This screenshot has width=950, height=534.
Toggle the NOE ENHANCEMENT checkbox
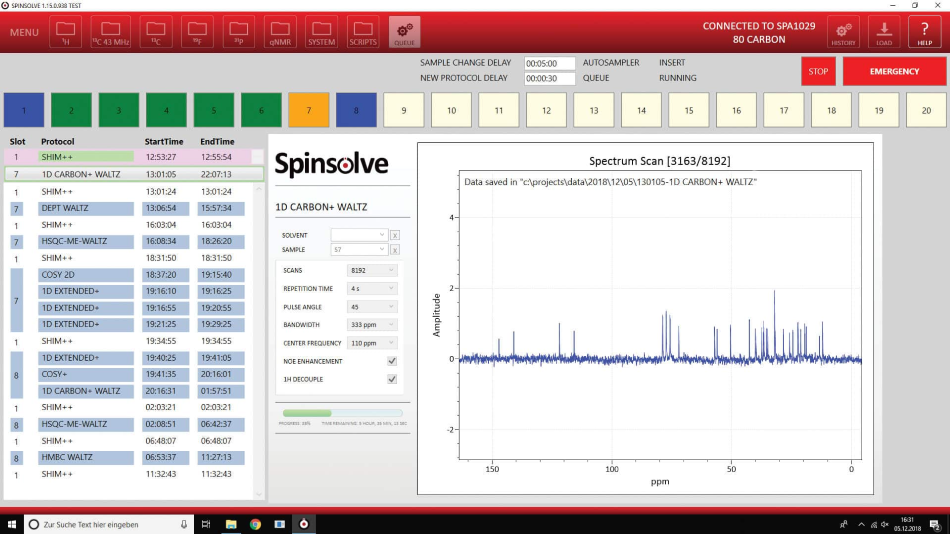pos(392,361)
